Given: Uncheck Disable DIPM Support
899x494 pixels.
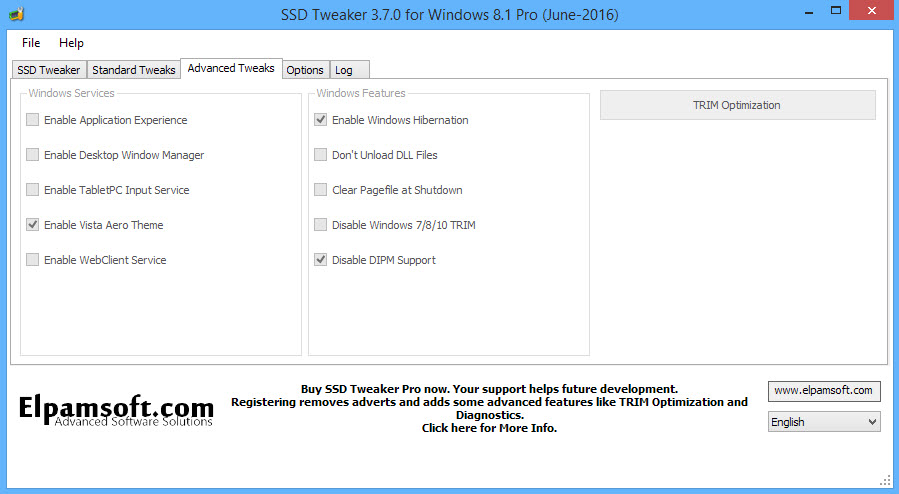Looking at the screenshot, I should click(x=321, y=260).
